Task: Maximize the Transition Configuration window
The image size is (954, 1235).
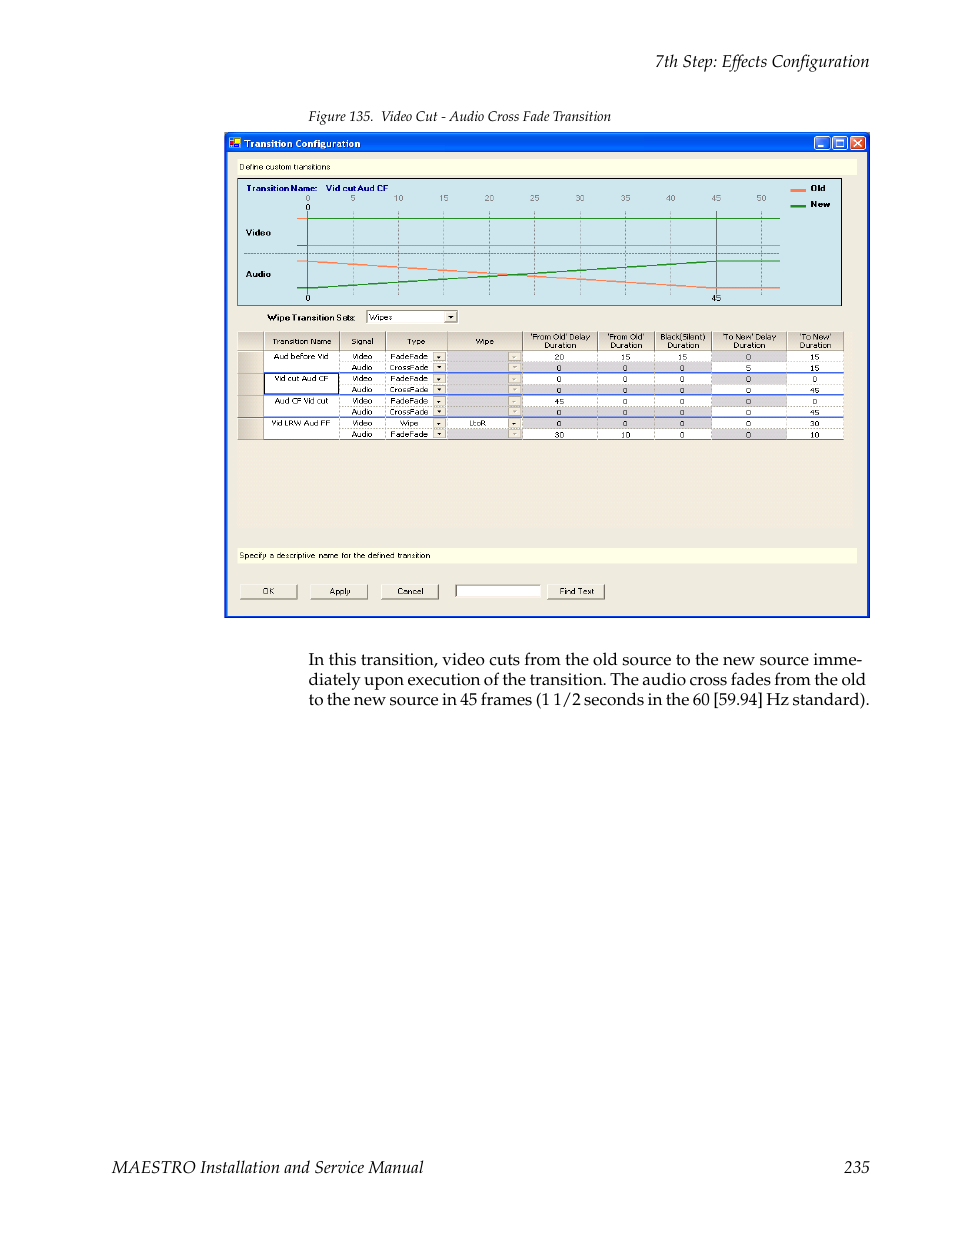Action: click(x=840, y=143)
